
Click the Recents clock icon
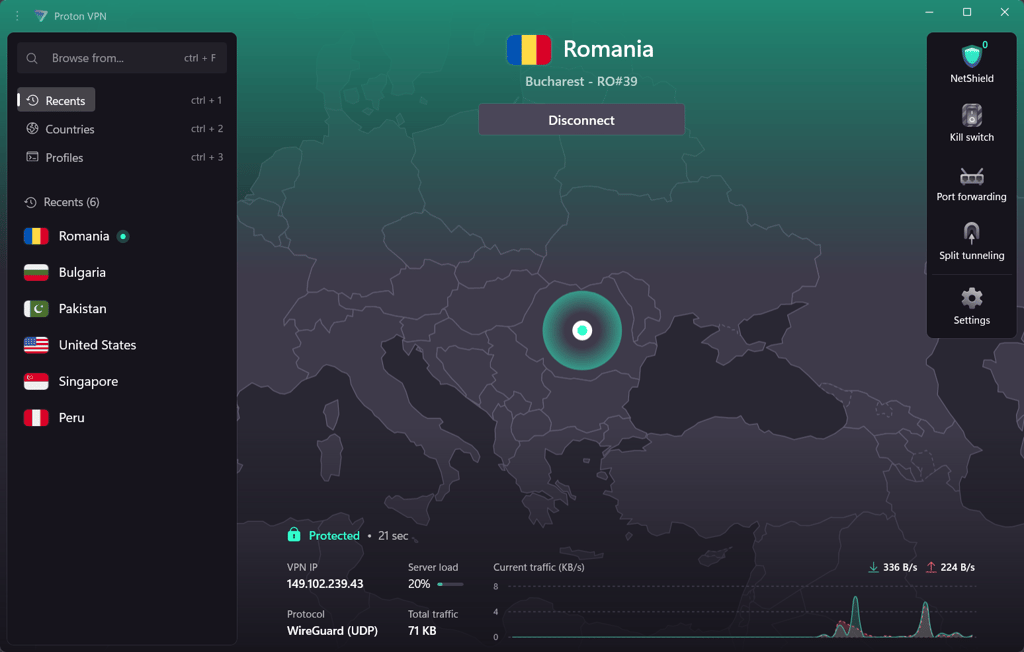click(32, 100)
